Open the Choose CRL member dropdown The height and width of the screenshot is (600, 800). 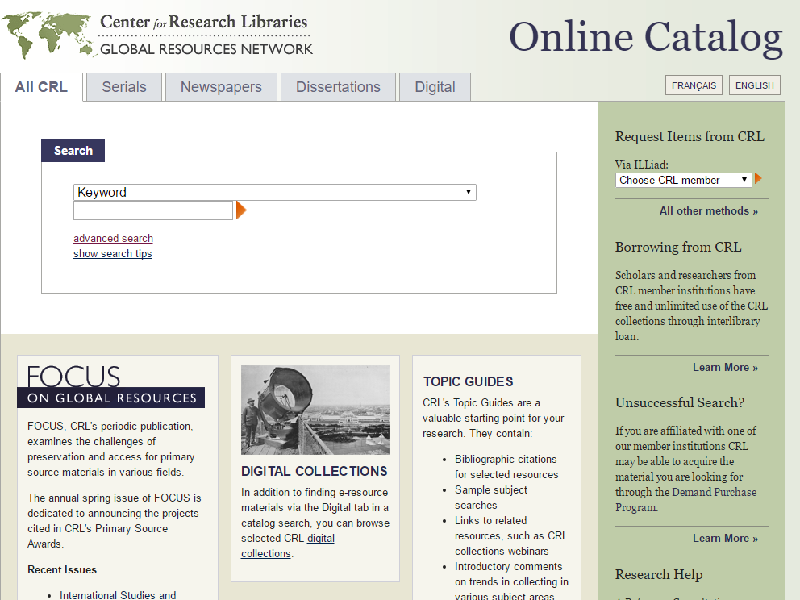click(683, 180)
